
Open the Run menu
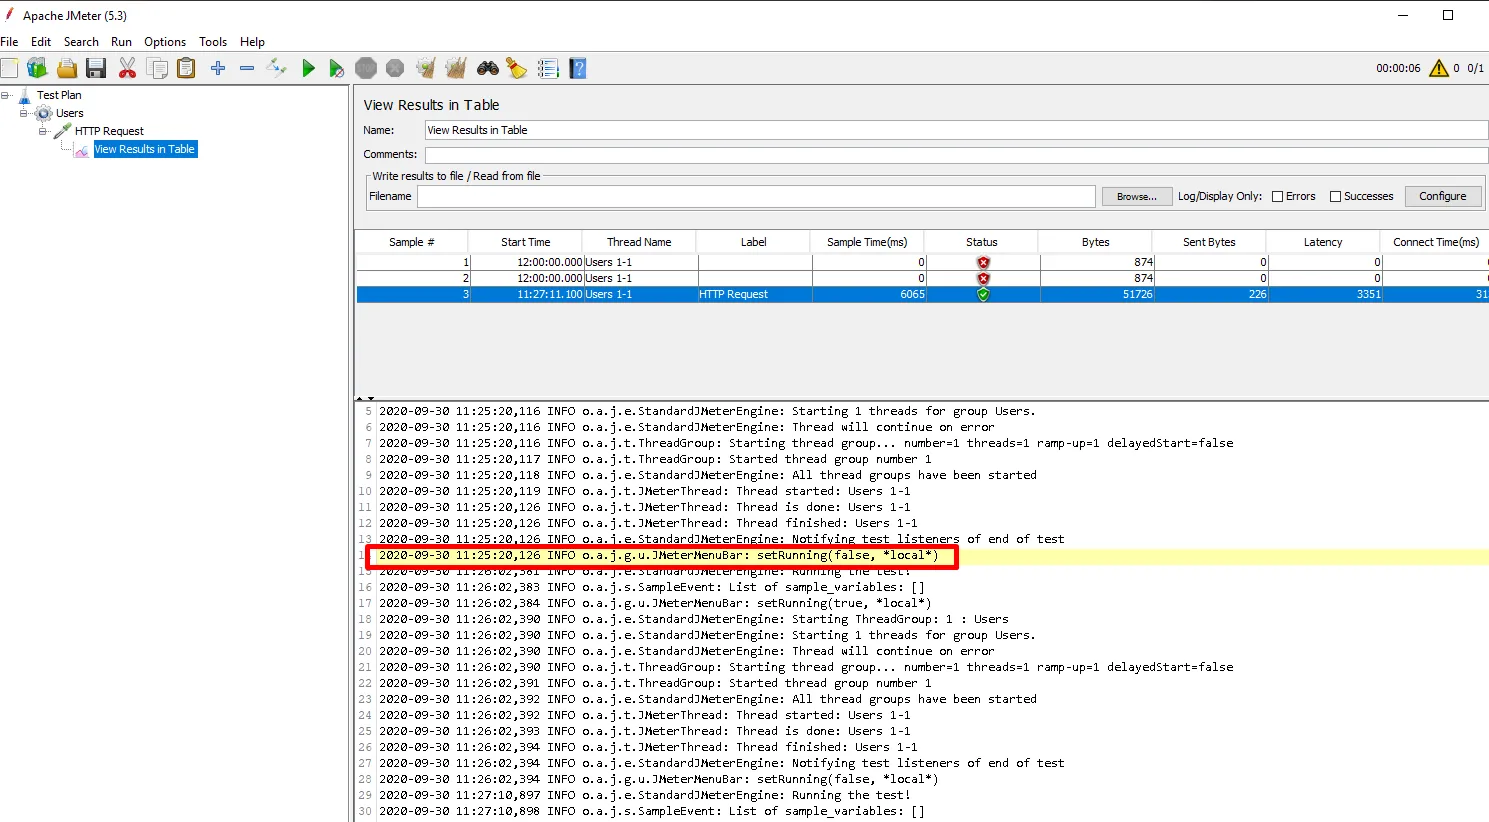121,42
